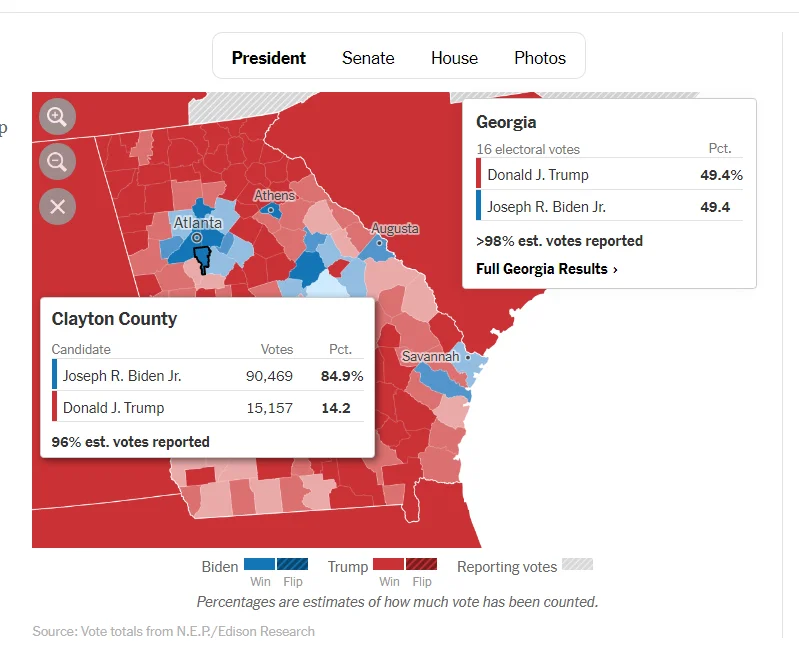The width and height of the screenshot is (799, 648).
Task: Click the Atlanta city marker
Action: [x=197, y=238]
